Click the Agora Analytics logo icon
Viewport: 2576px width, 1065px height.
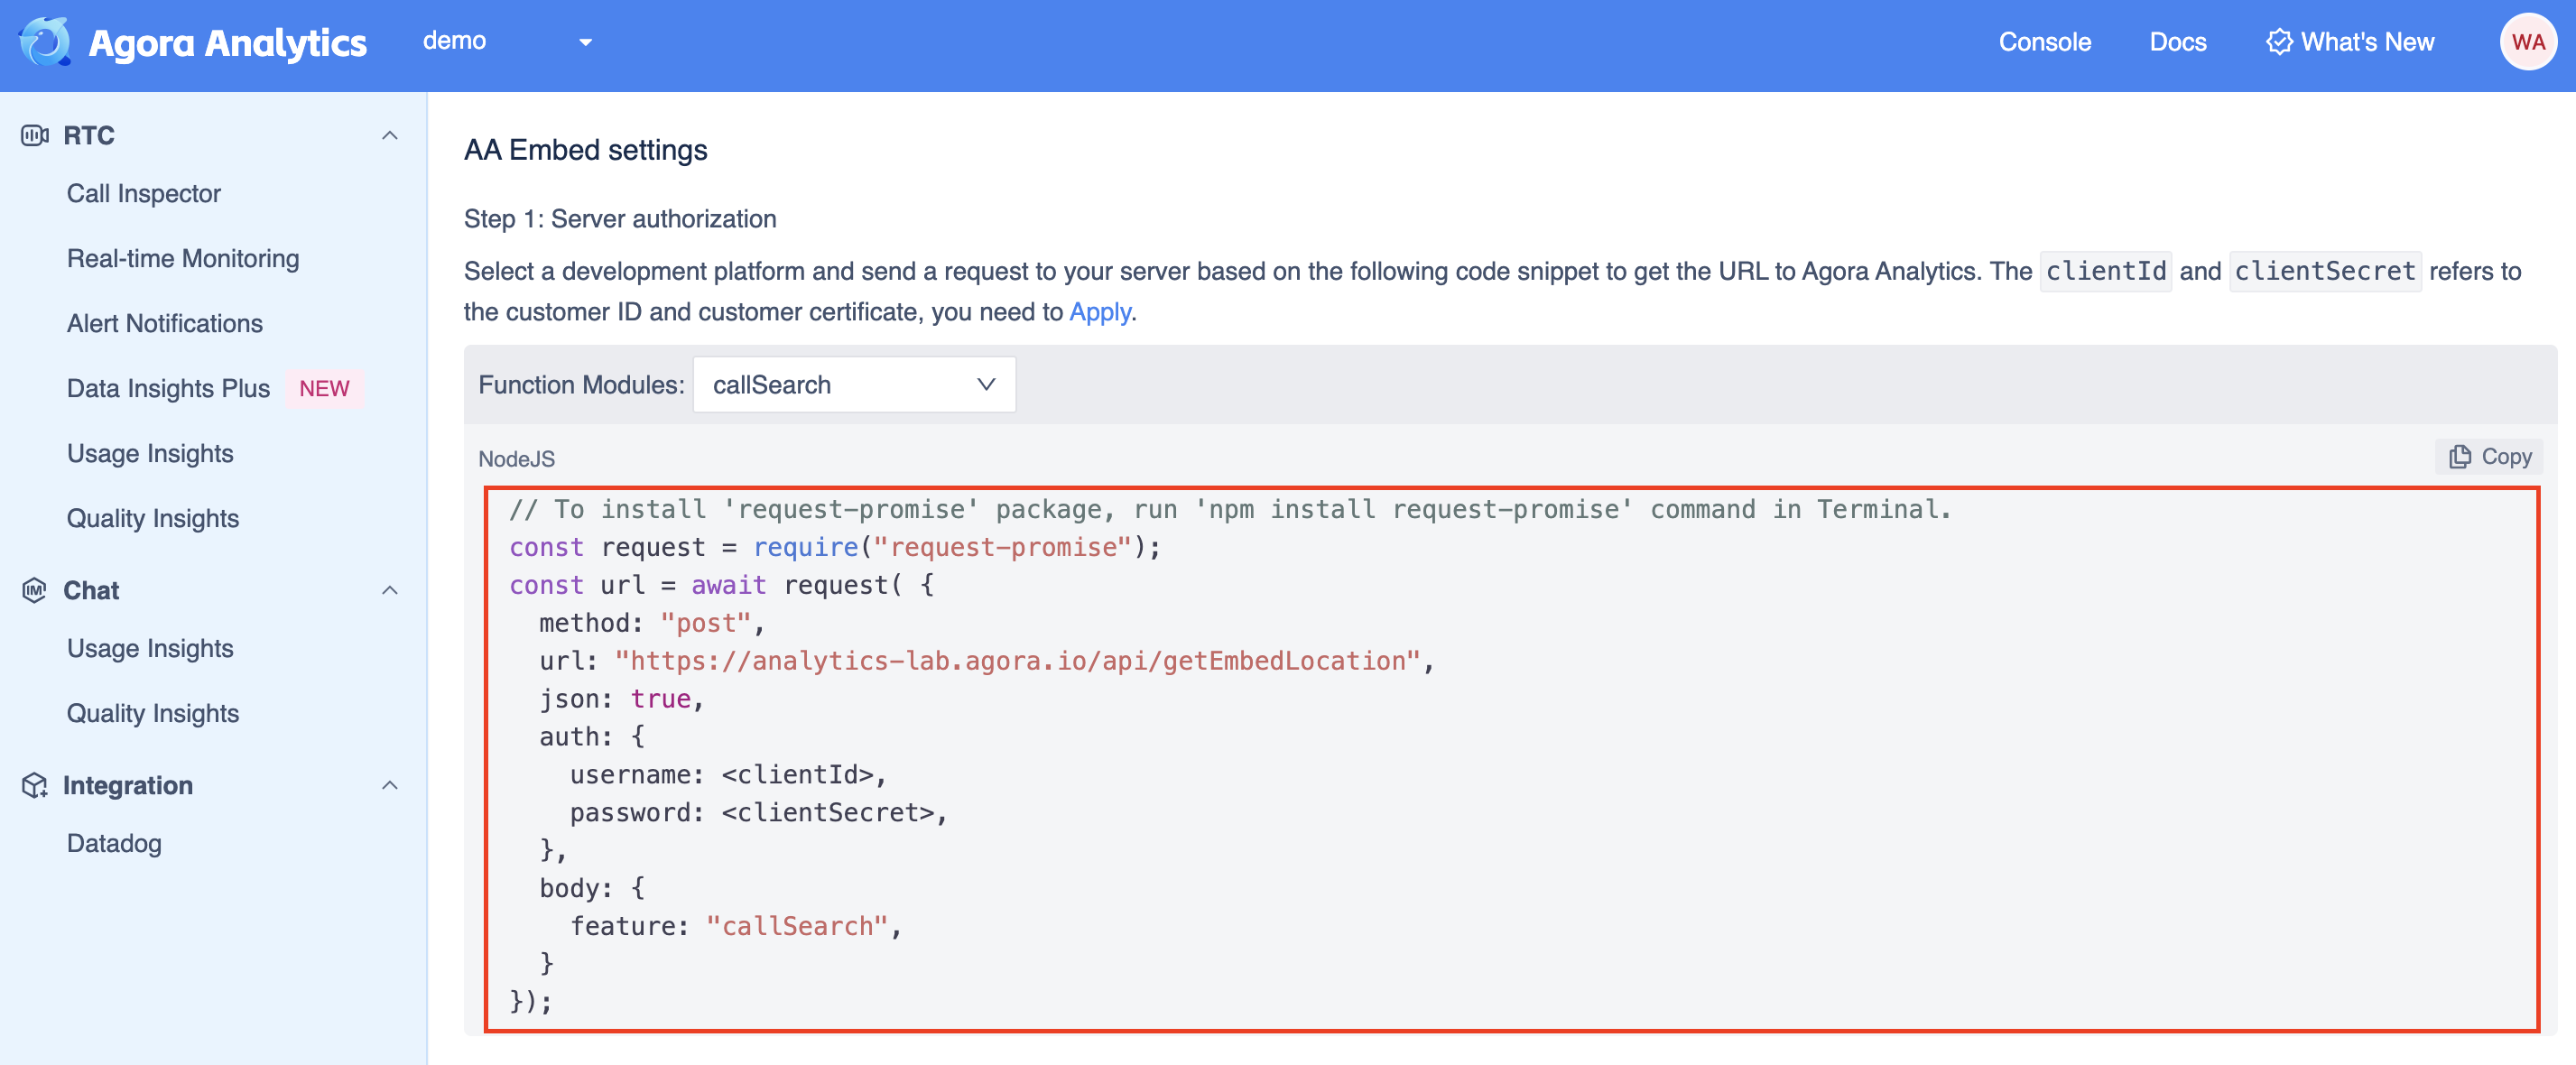click(45, 42)
